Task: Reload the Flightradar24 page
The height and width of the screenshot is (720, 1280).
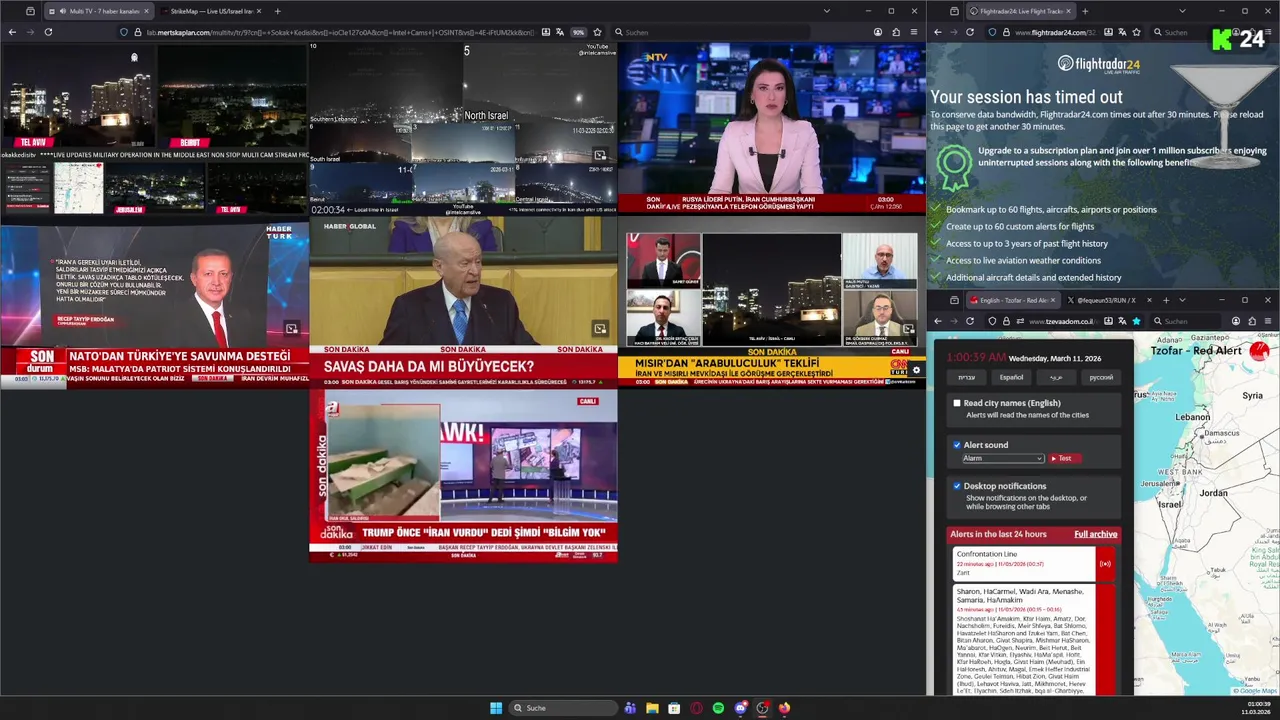Action: (969, 32)
